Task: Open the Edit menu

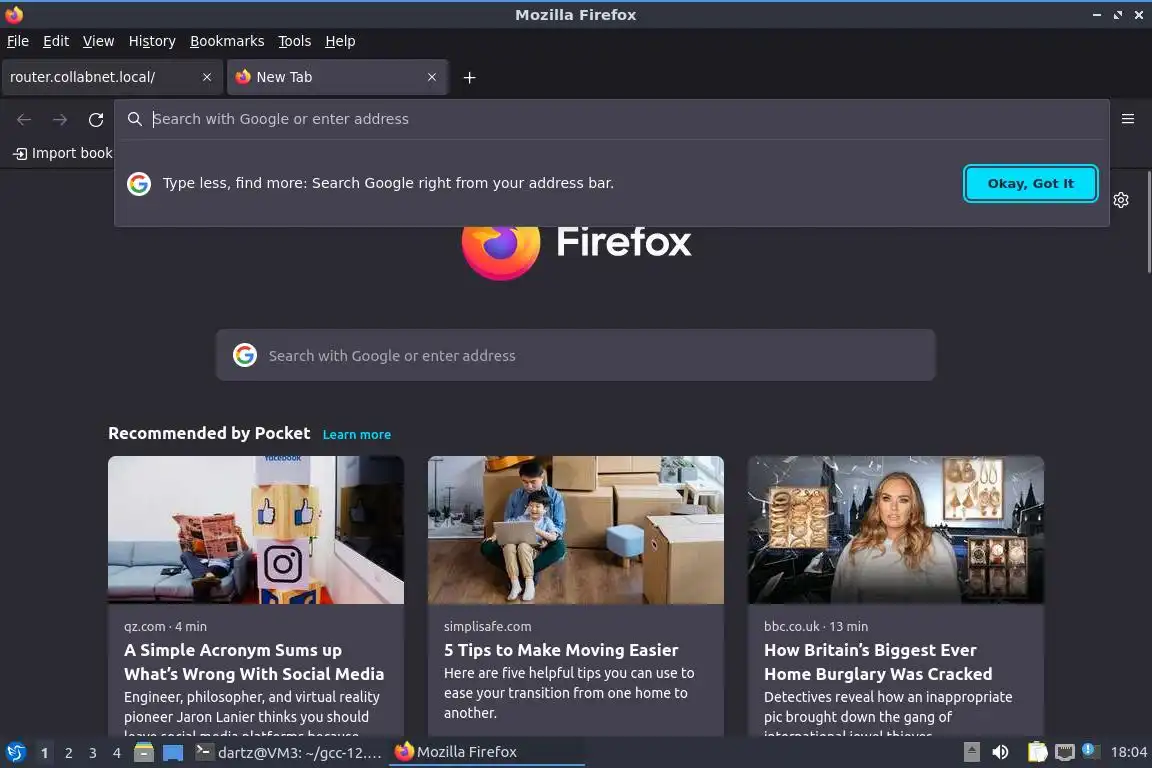Action: click(56, 41)
